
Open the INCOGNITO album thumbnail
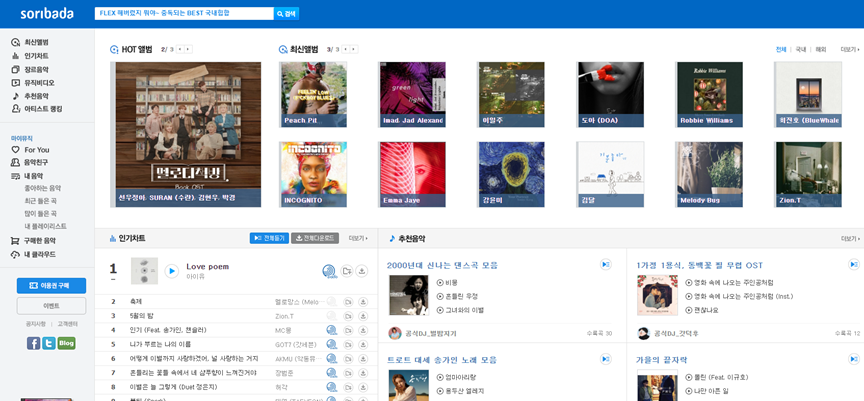(314, 174)
